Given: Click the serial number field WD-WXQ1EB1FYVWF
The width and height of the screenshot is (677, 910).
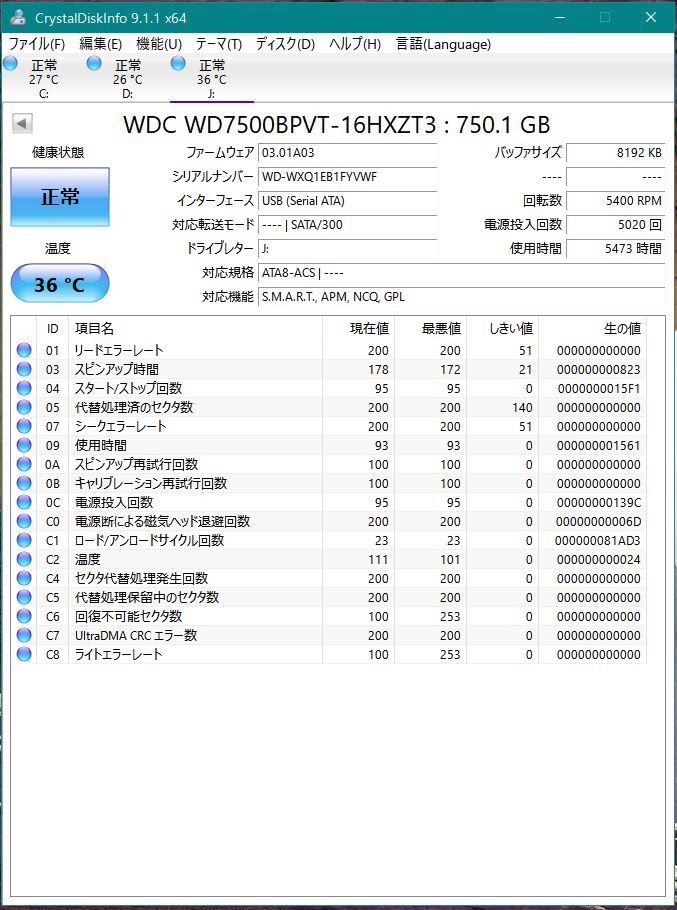Looking at the screenshot, I should (x=347, y=177).
